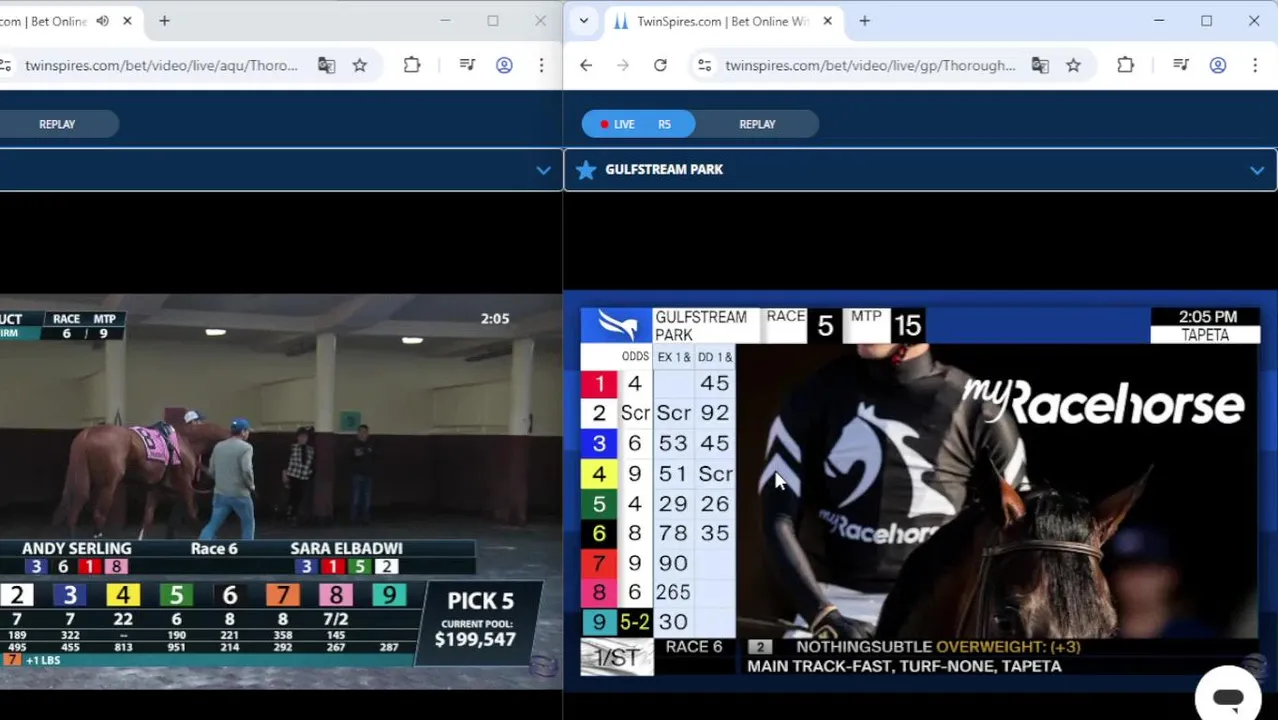This screenshot has width=1278, height=720.
Task: Open the profile avatar in left window
Action: tap(504, 65)
